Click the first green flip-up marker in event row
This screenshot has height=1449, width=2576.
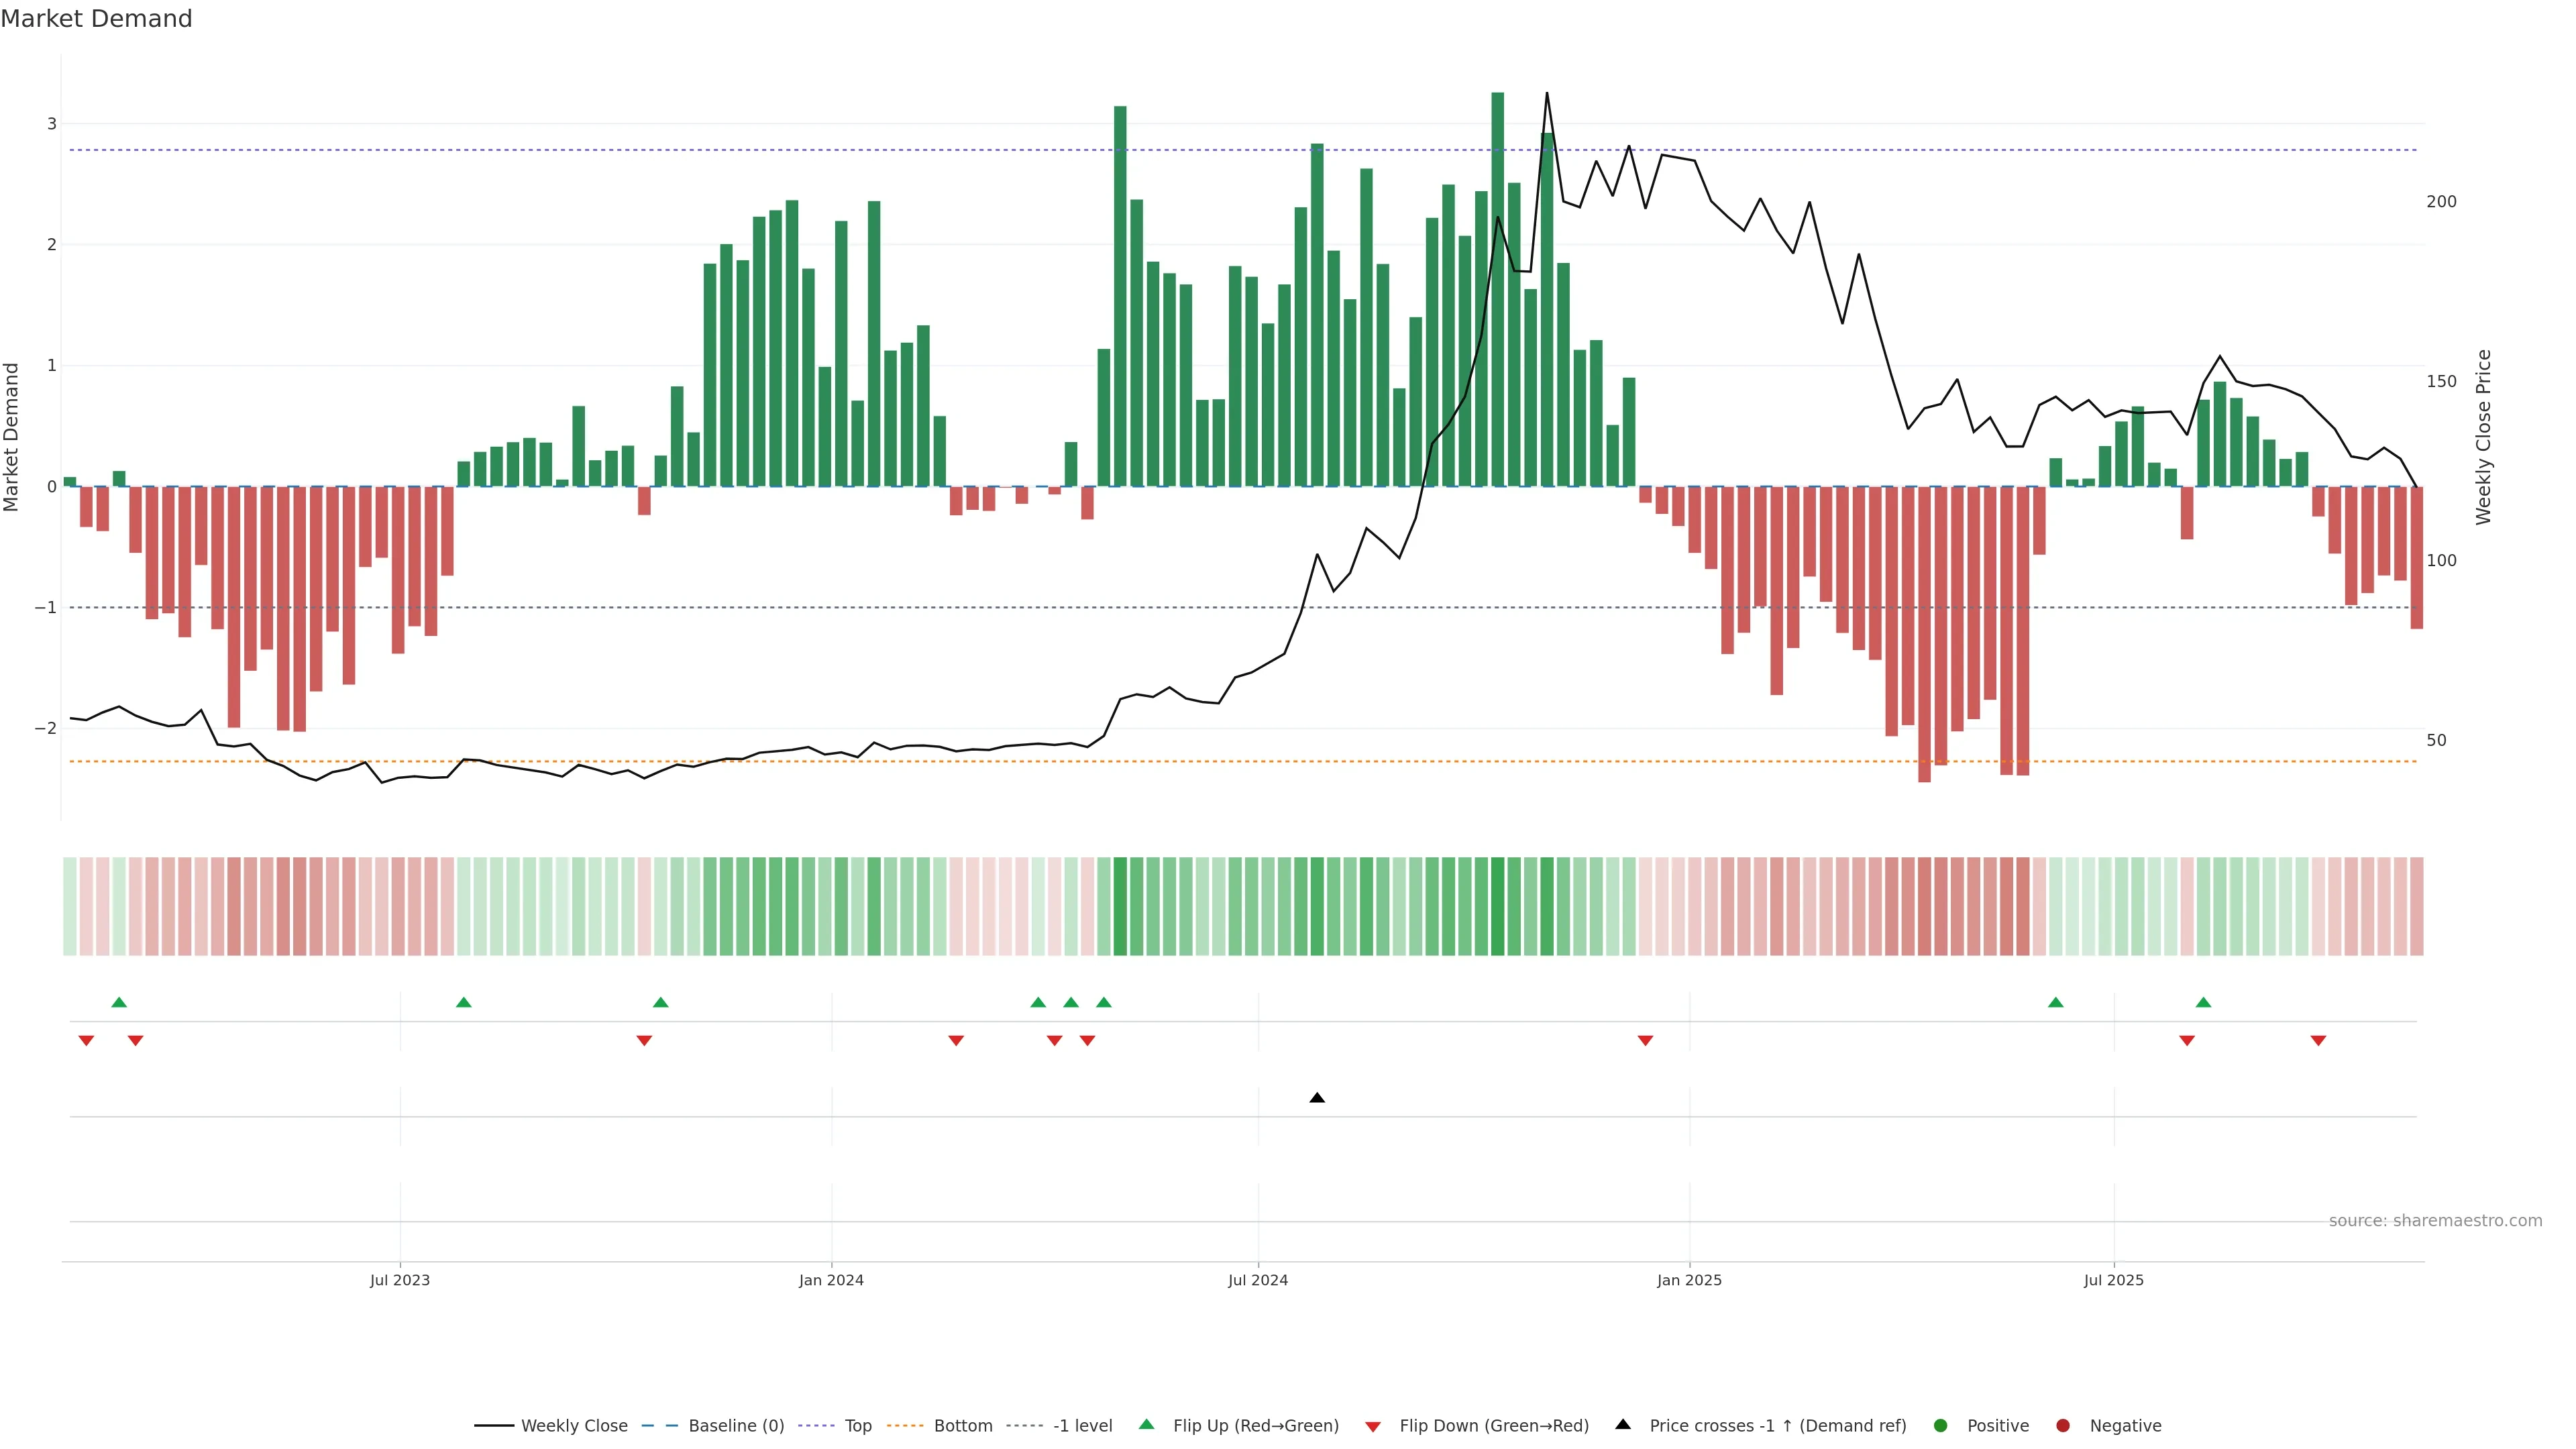click(x=119, y=1003)
